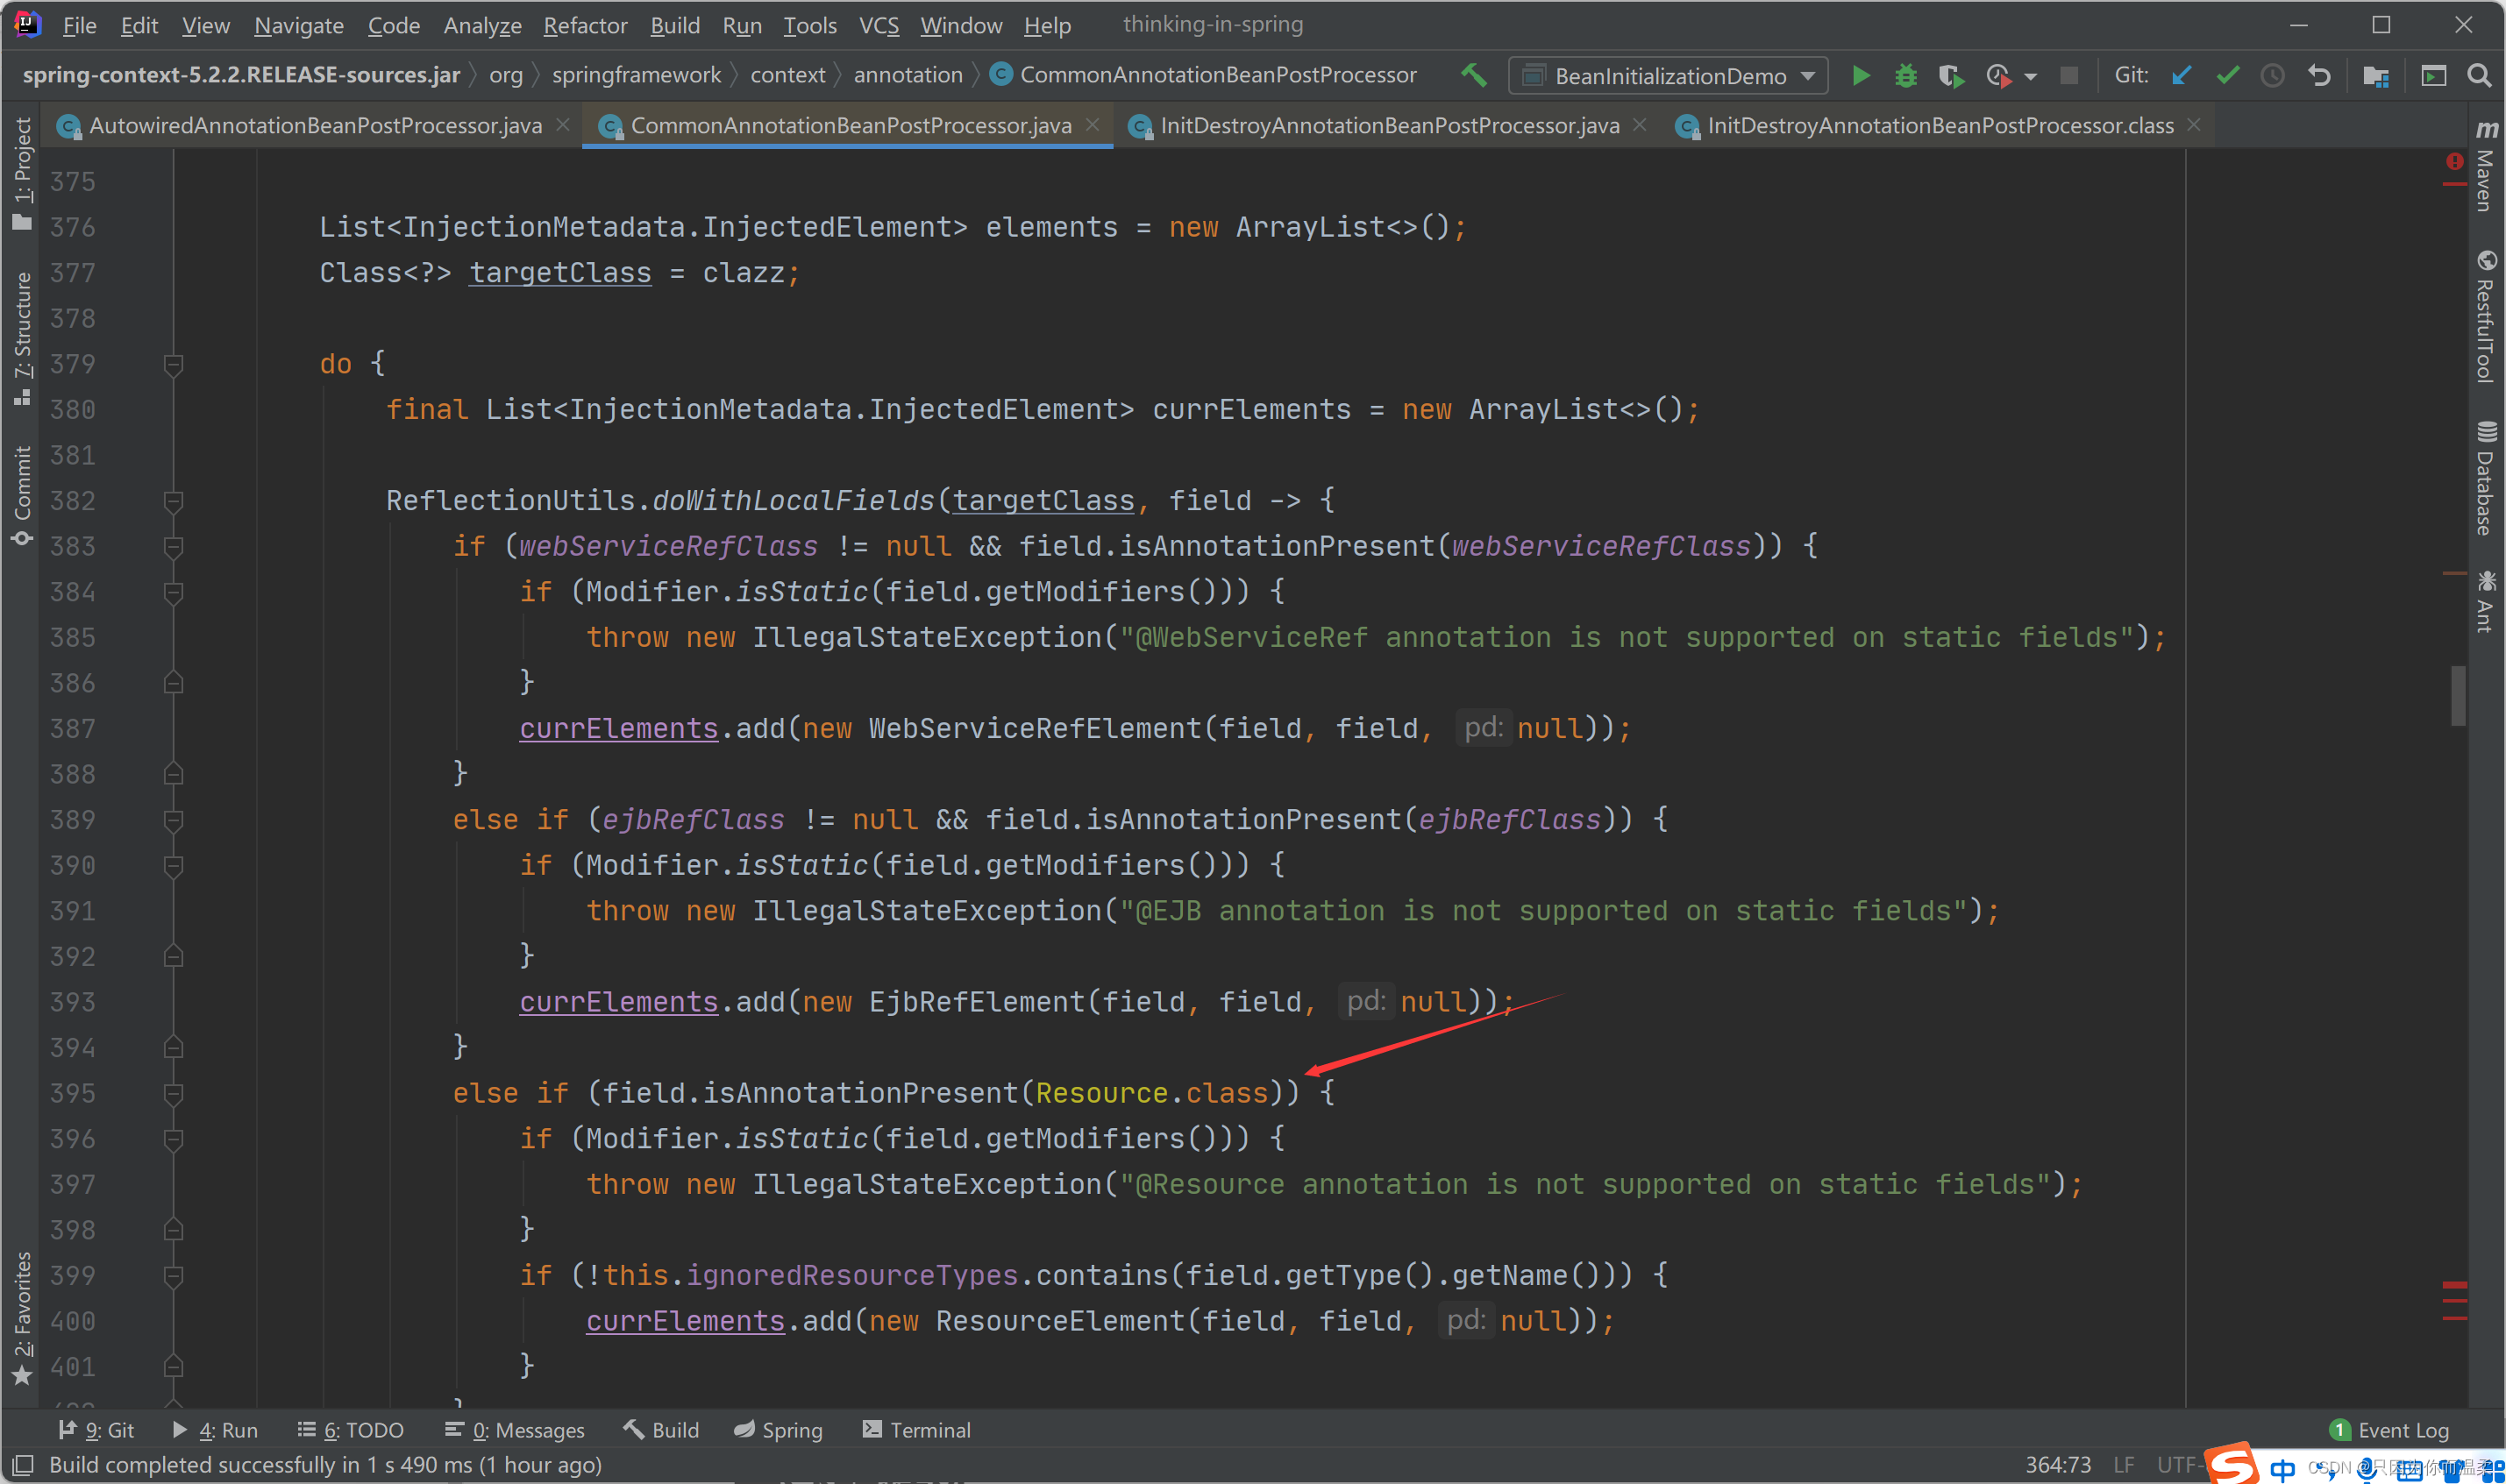
Task: Run with coverage shield icon
Action: coord(1950,76)
